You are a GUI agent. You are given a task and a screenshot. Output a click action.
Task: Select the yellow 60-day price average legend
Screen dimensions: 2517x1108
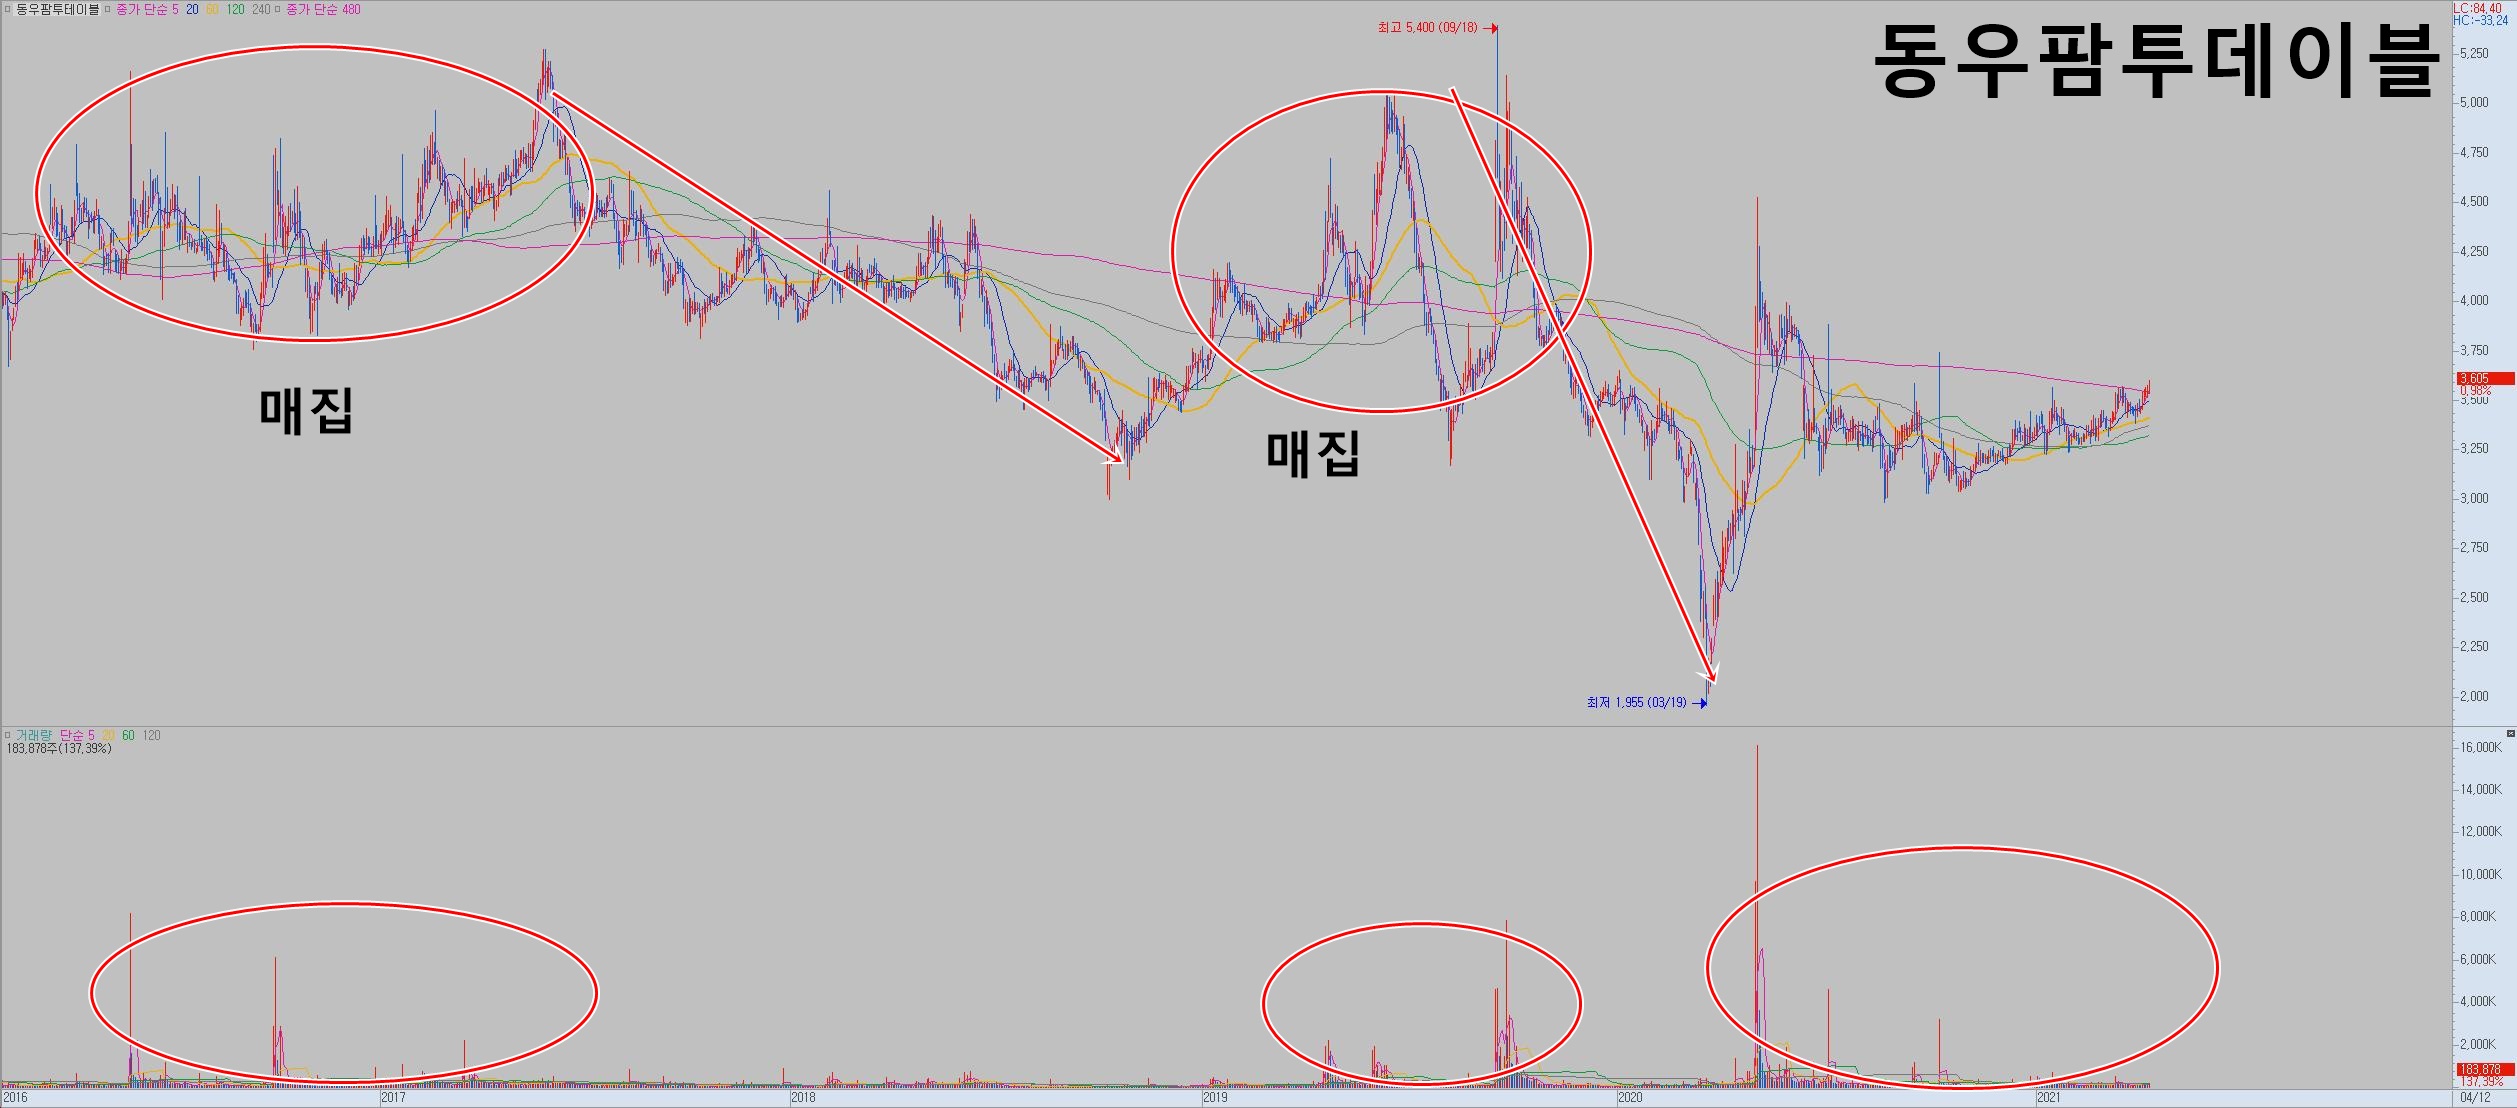(212, 9)
